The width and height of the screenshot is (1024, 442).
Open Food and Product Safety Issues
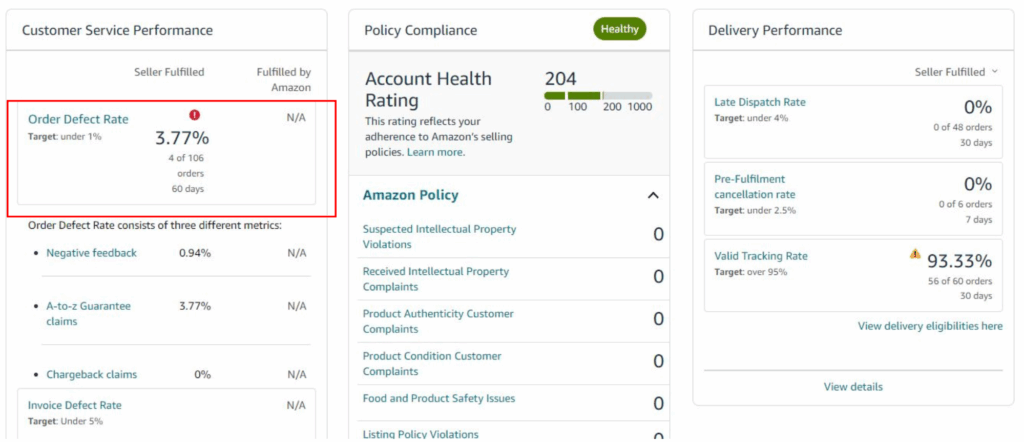point(439,398)
